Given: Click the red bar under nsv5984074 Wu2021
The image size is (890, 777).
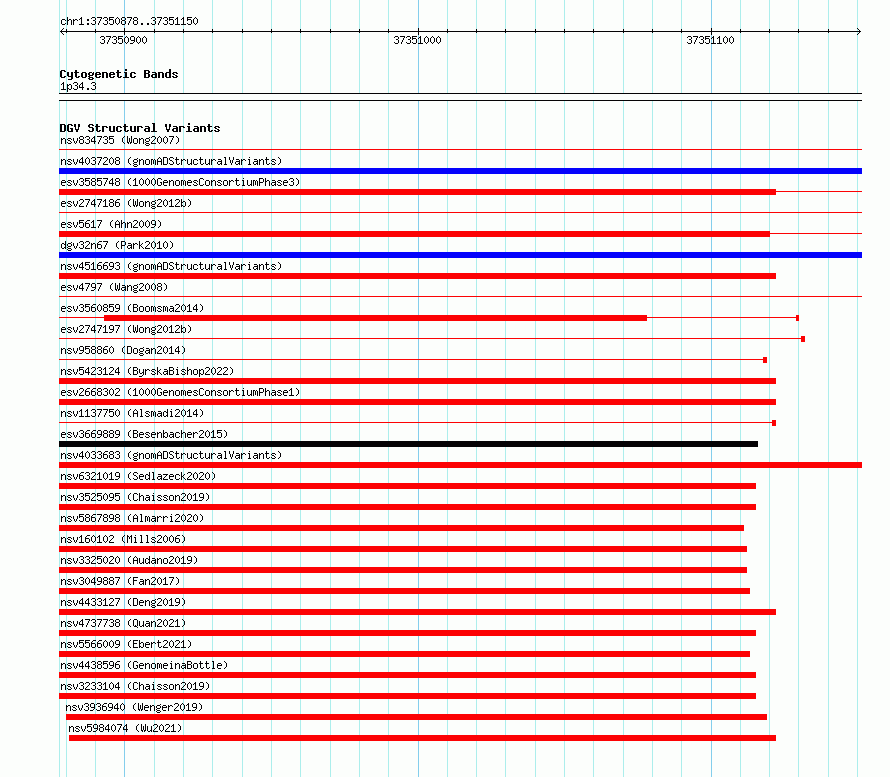Looking at the screenshot, I should (422, 738).
